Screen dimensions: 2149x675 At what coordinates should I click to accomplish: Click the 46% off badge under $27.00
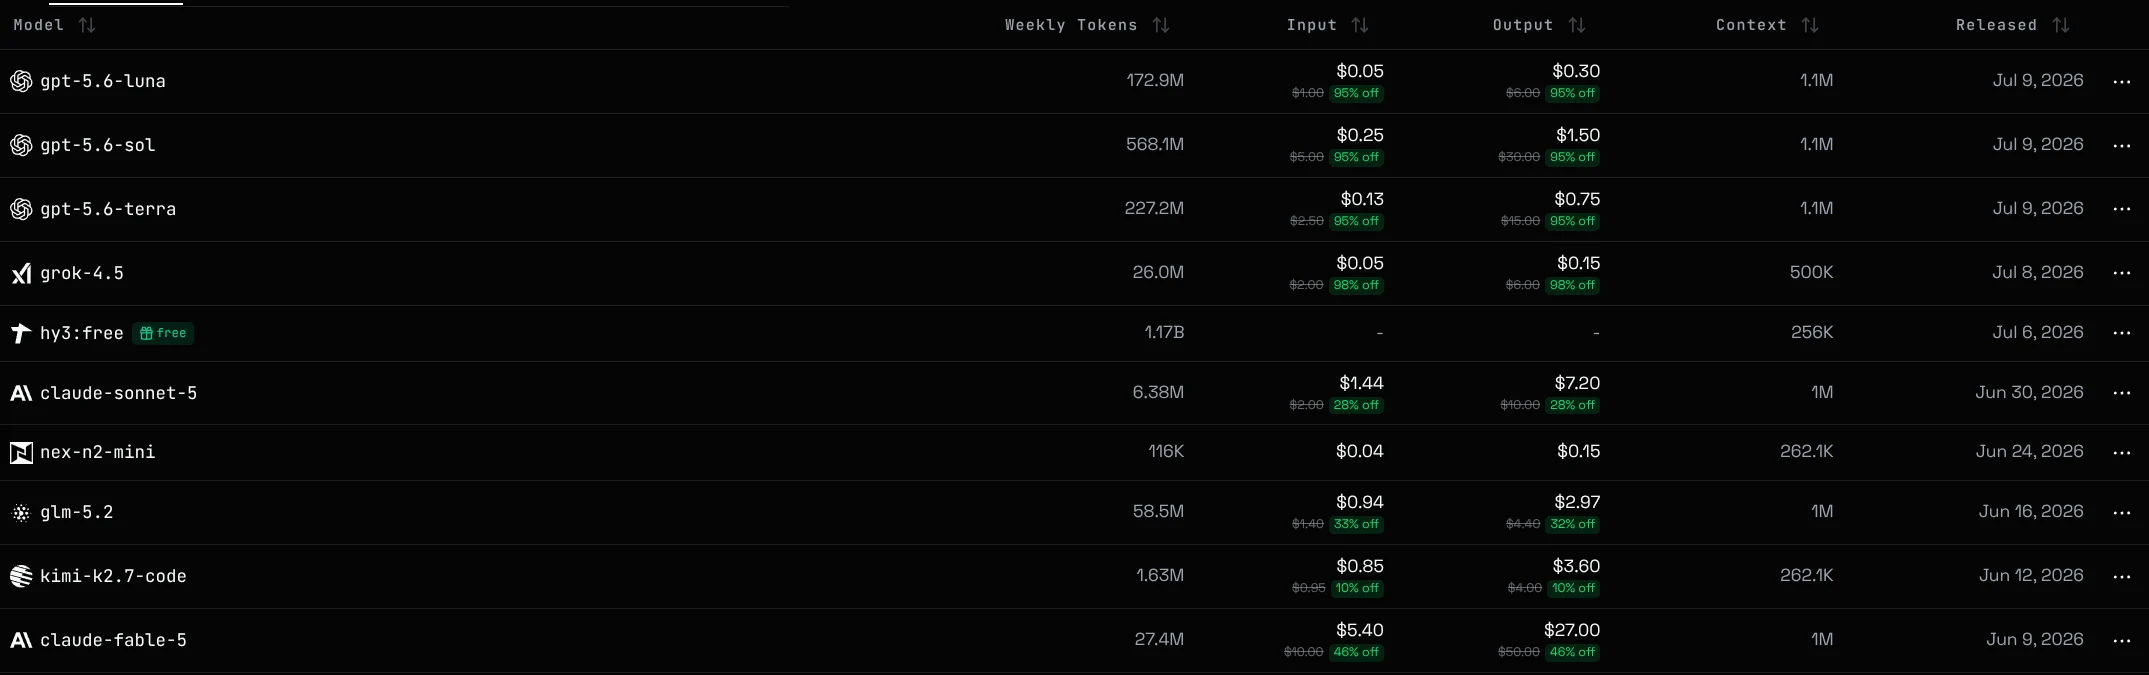coord(1572,652)
